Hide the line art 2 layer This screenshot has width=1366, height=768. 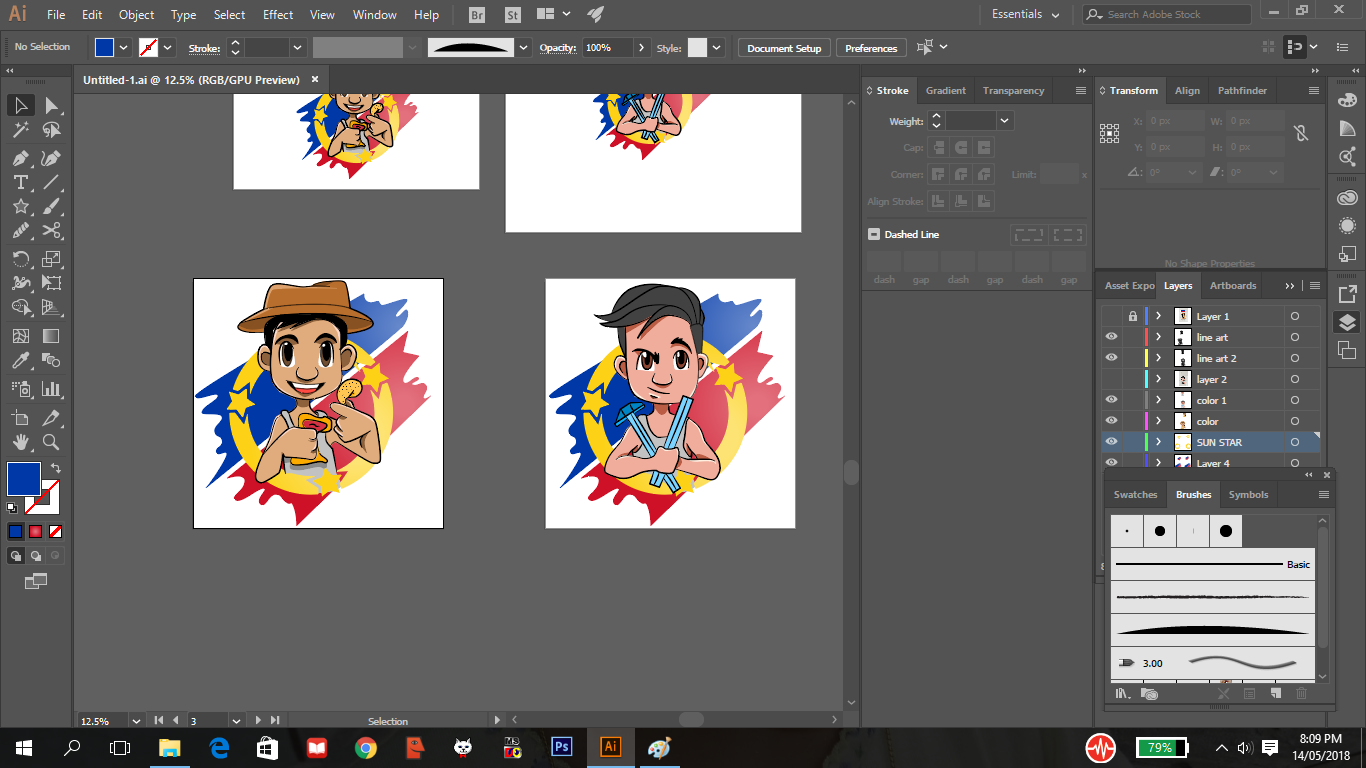(1111, 358)
